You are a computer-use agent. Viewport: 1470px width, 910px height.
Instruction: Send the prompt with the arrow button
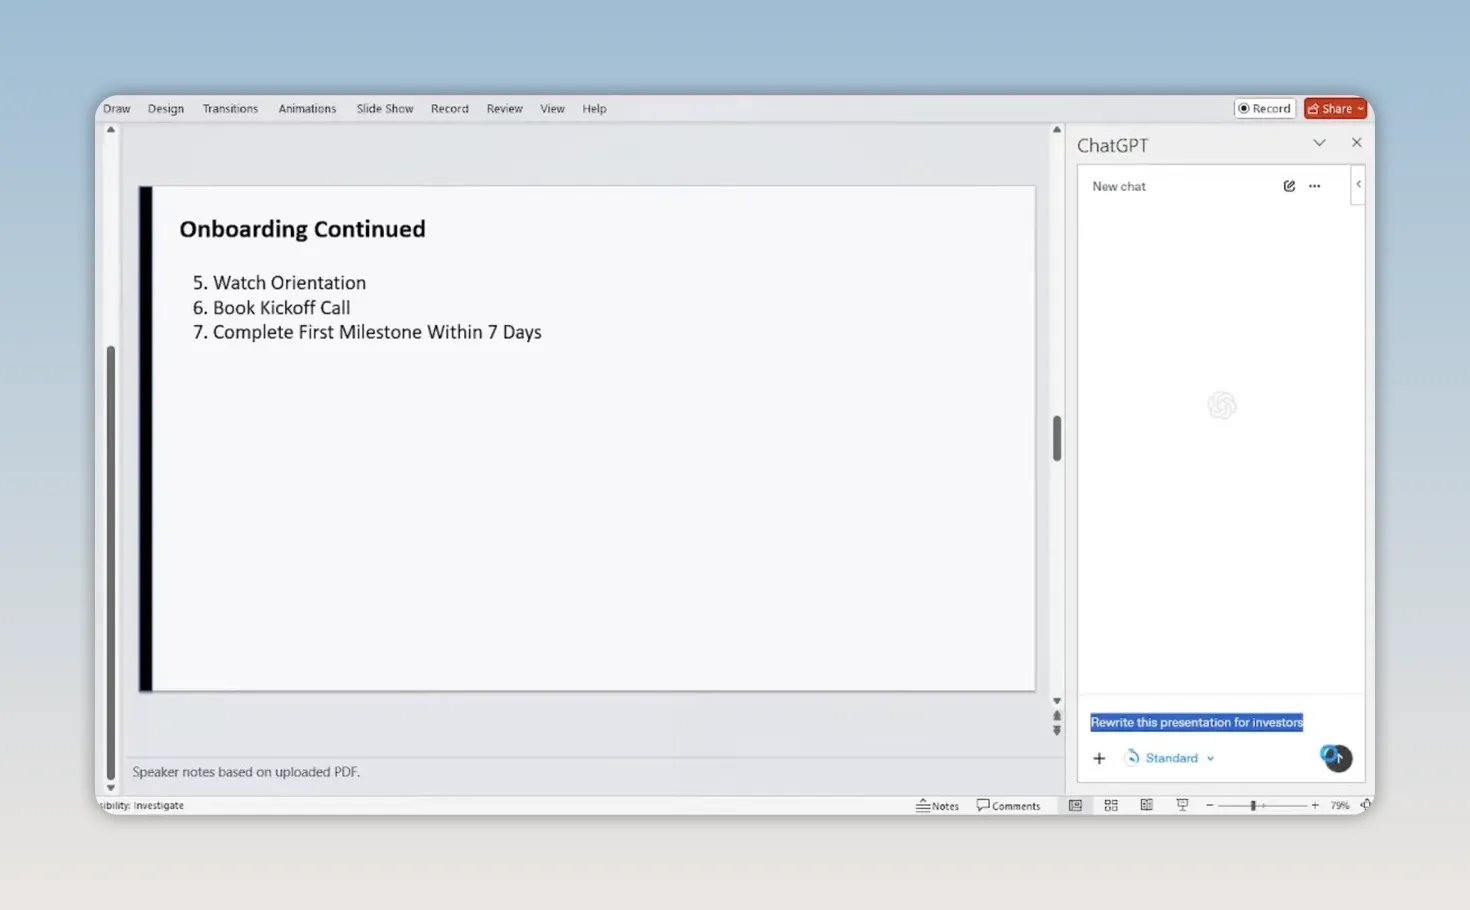pyautogui.click(x=1337, y=758)
